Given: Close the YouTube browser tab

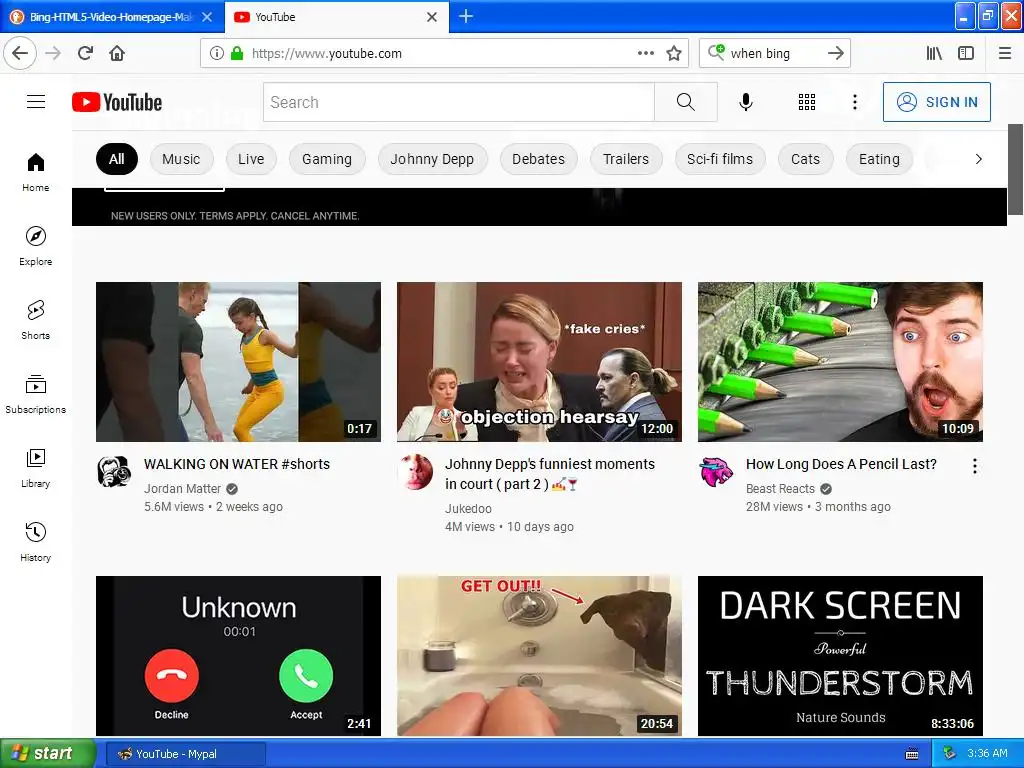Looking at the screenshot, I should [x=432, y=17].
